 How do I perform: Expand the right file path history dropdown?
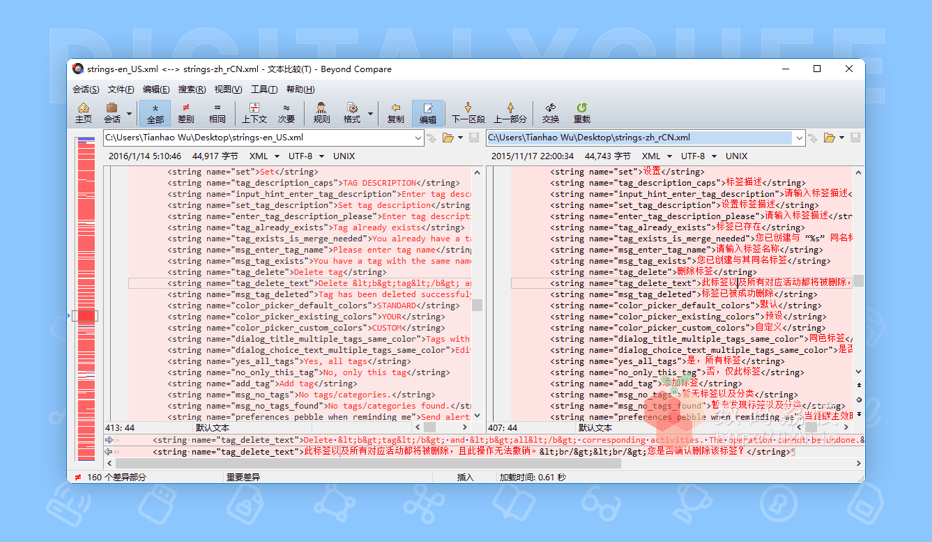799,138
